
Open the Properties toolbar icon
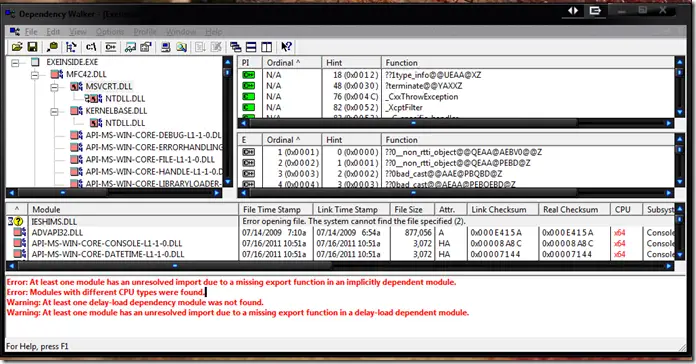pos(146,47)
